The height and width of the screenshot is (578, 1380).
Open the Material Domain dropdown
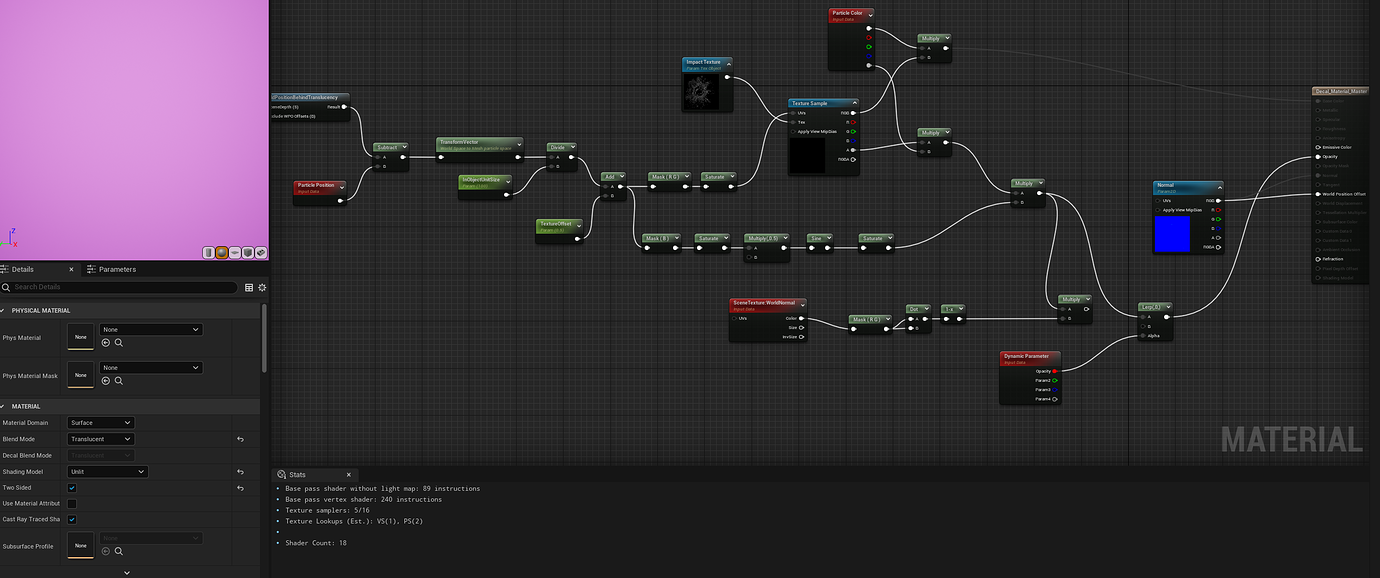coord(101,422)
